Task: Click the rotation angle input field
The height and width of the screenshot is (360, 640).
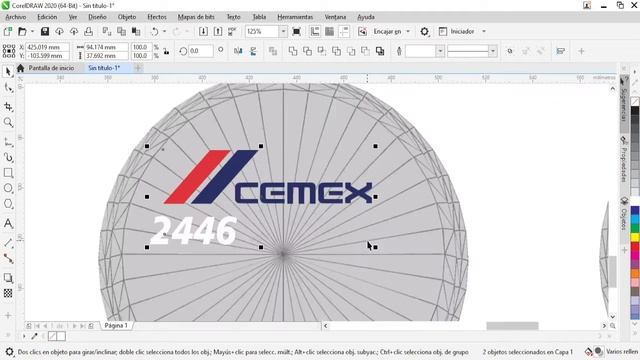Action: tap(201, 51)
